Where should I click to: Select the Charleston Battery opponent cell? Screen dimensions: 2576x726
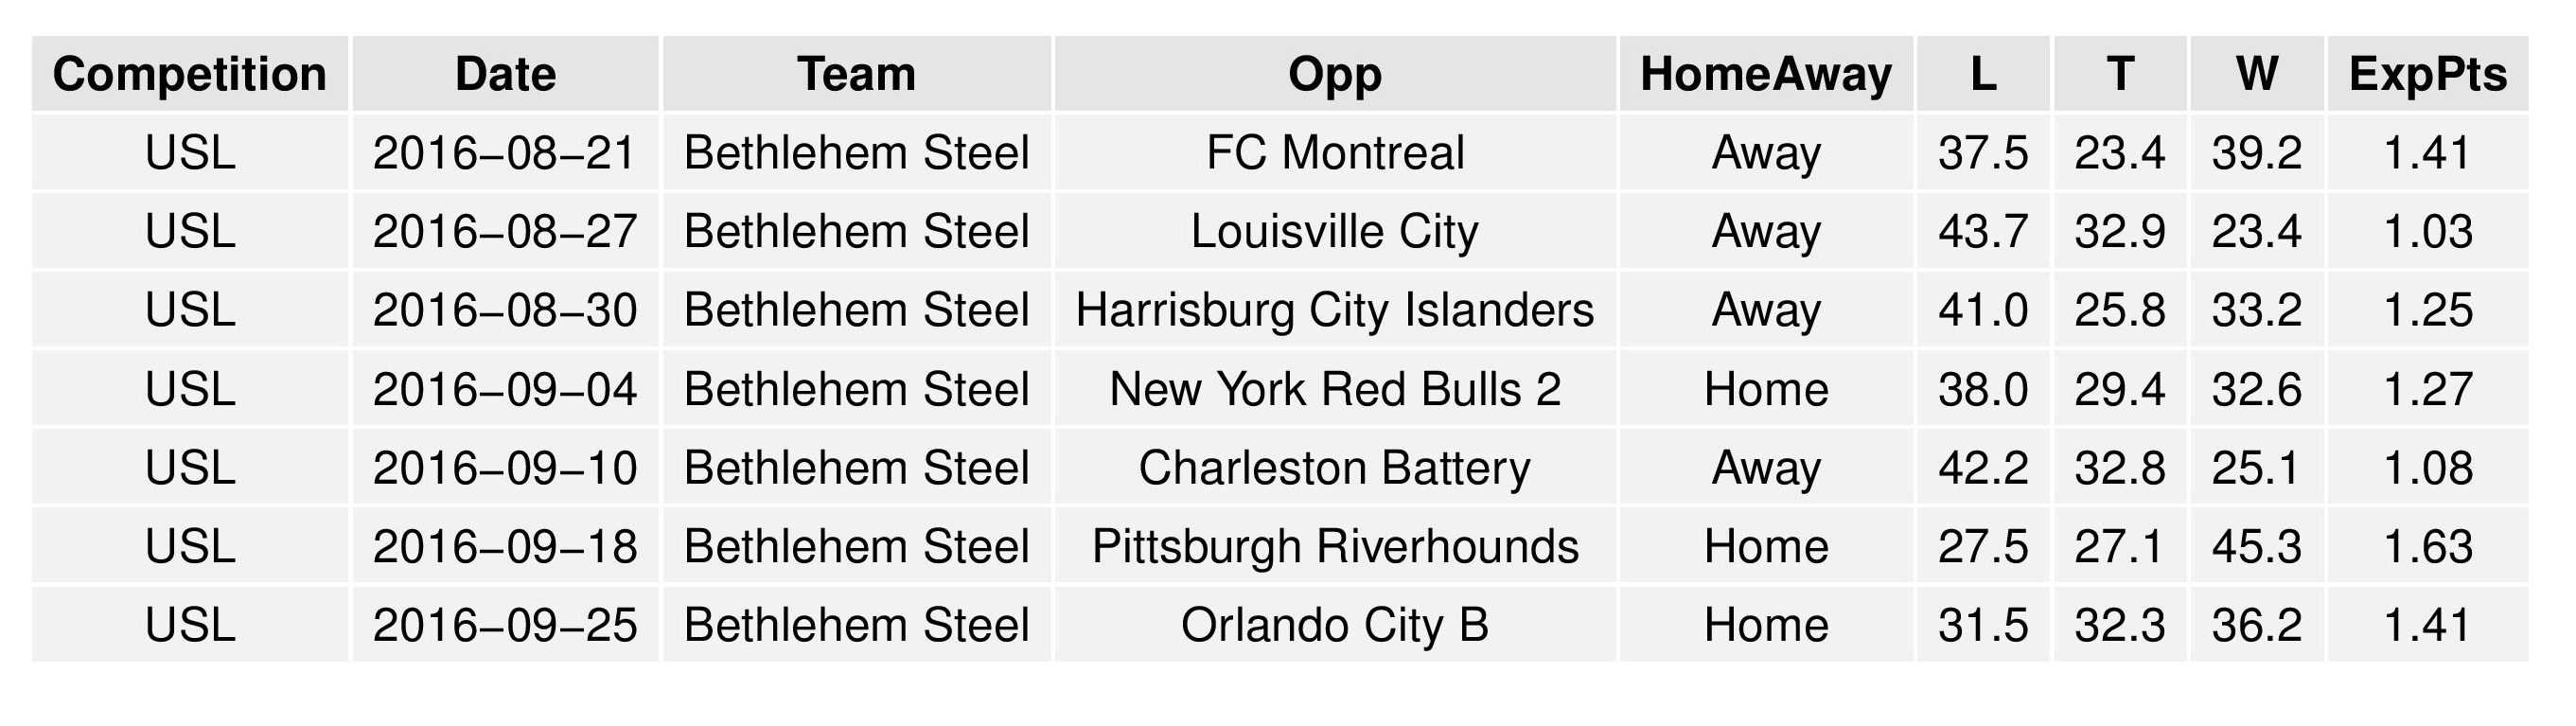[x=1334, y=468]
